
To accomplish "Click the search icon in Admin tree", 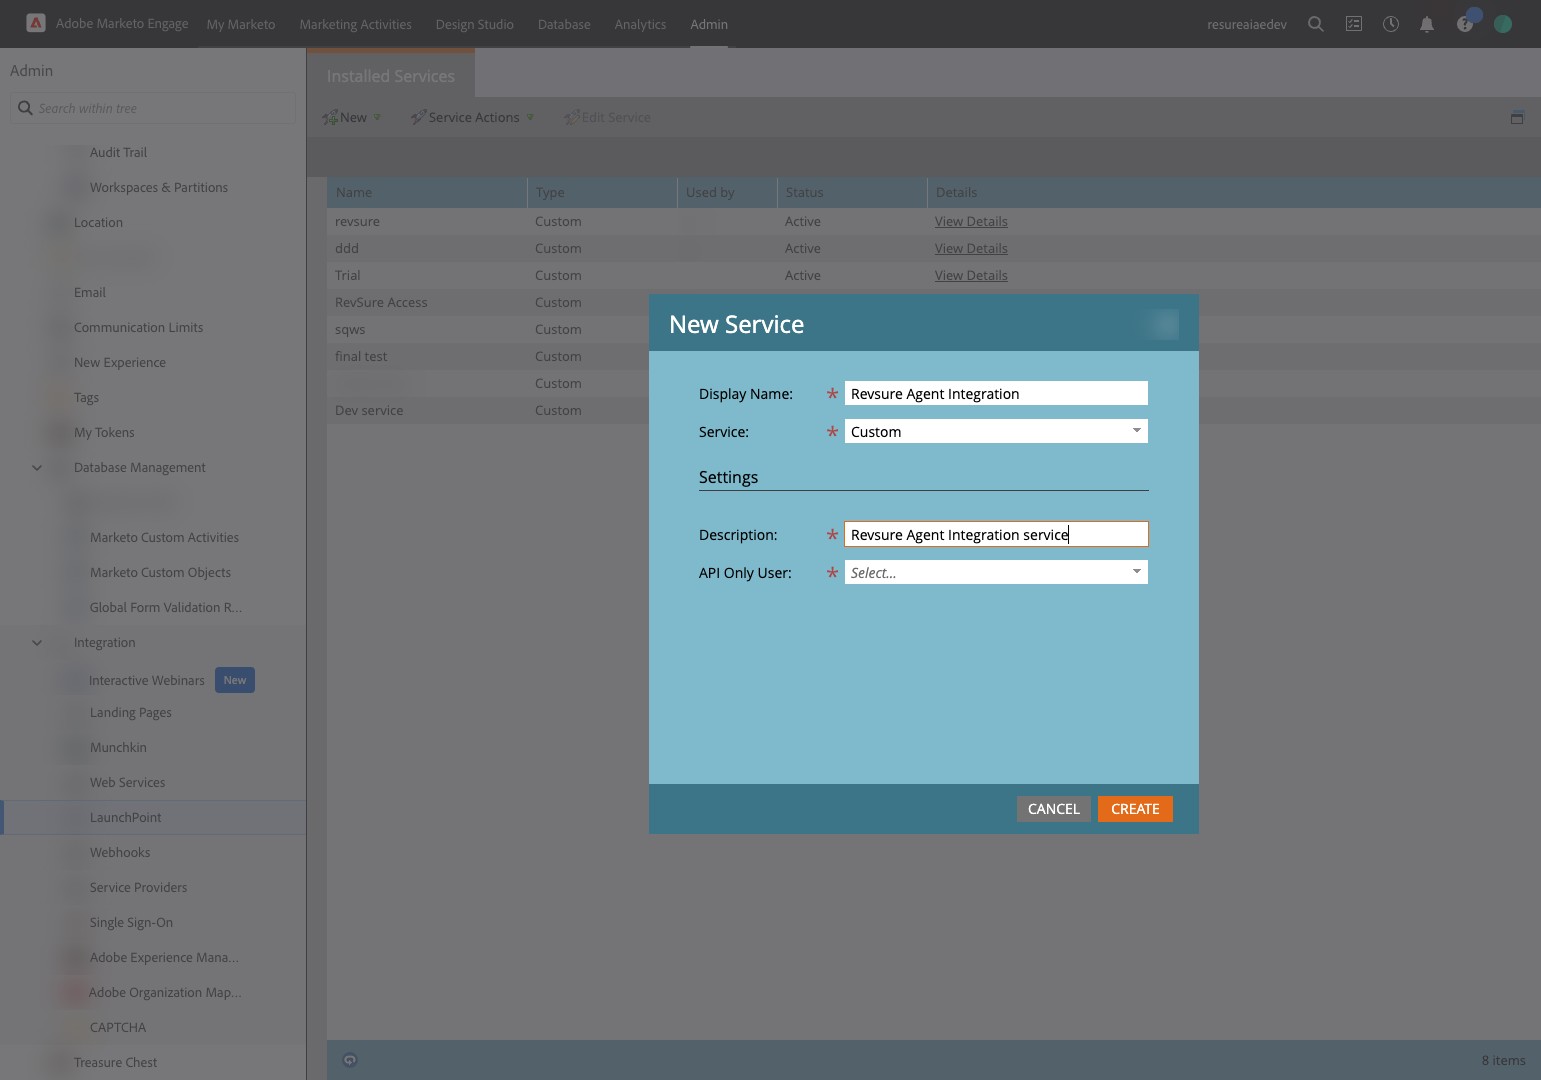I will click(25, 108).
